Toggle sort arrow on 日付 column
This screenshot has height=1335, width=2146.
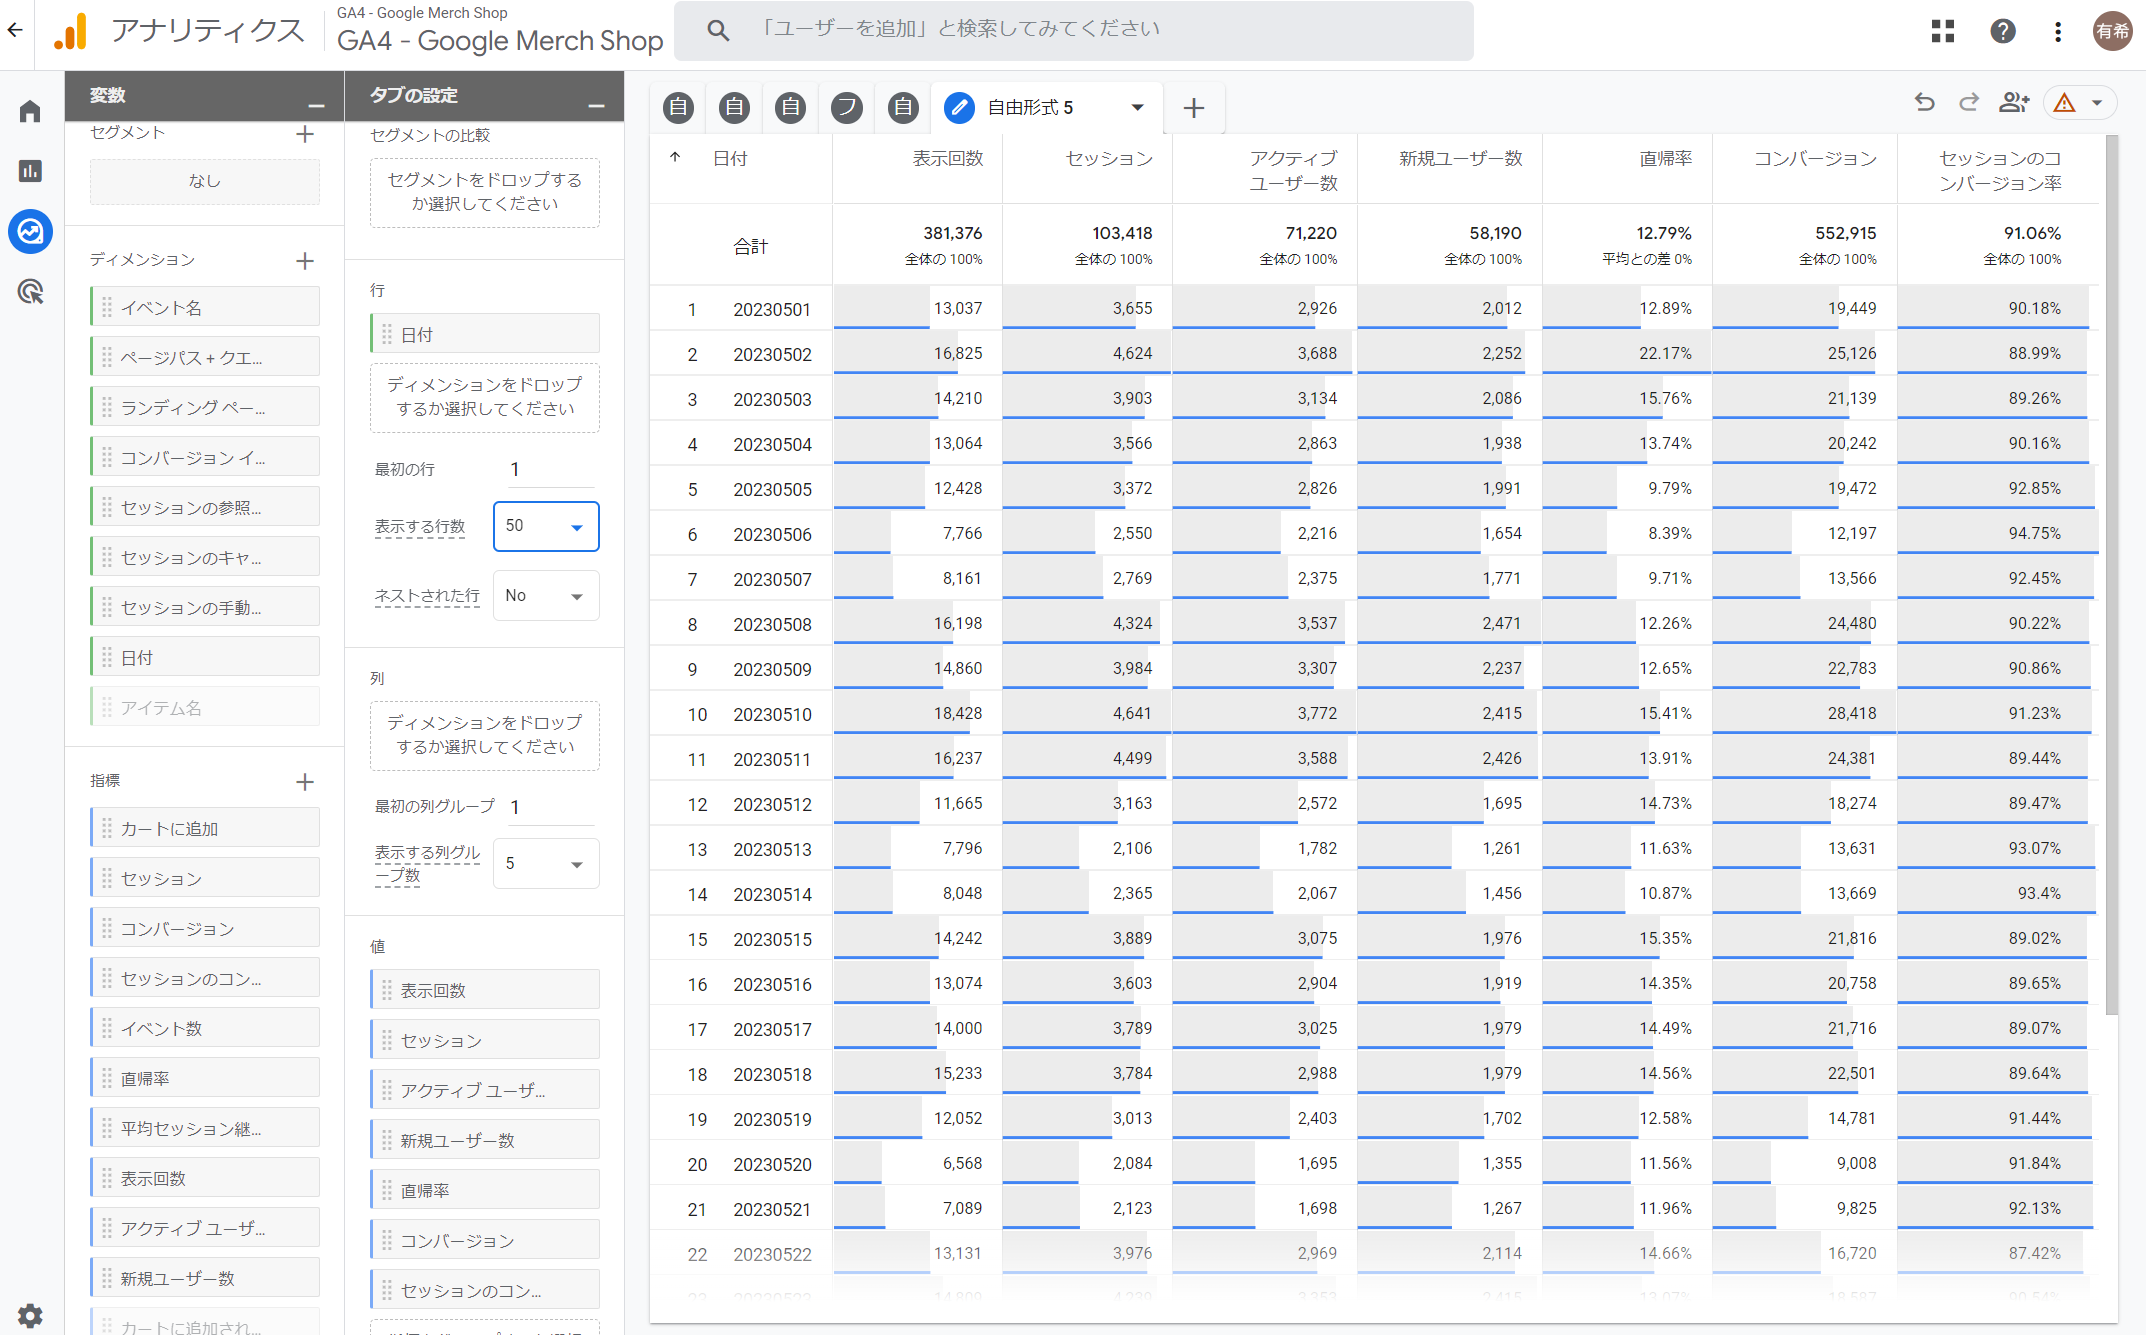point(675,157)
